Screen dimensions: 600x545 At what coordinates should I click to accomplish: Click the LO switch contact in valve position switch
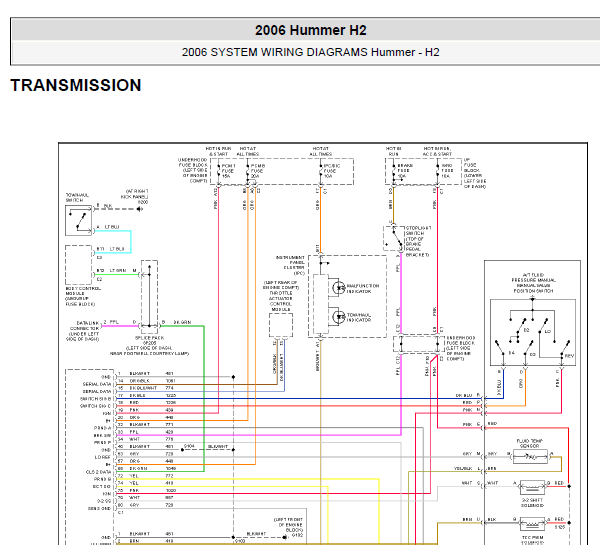544,326
